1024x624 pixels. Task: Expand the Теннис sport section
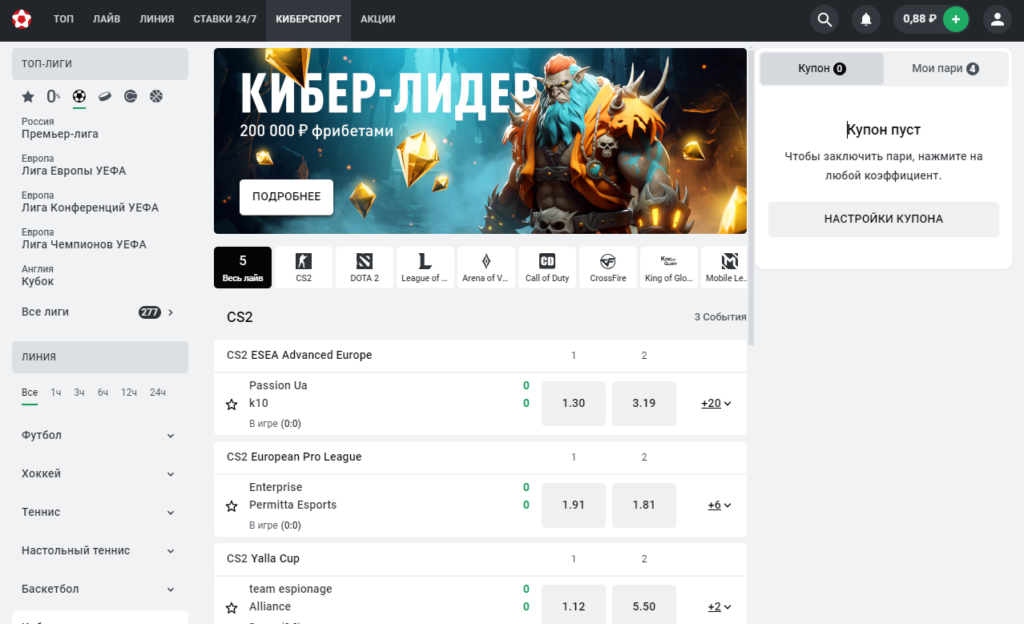(x=100, y=512)
